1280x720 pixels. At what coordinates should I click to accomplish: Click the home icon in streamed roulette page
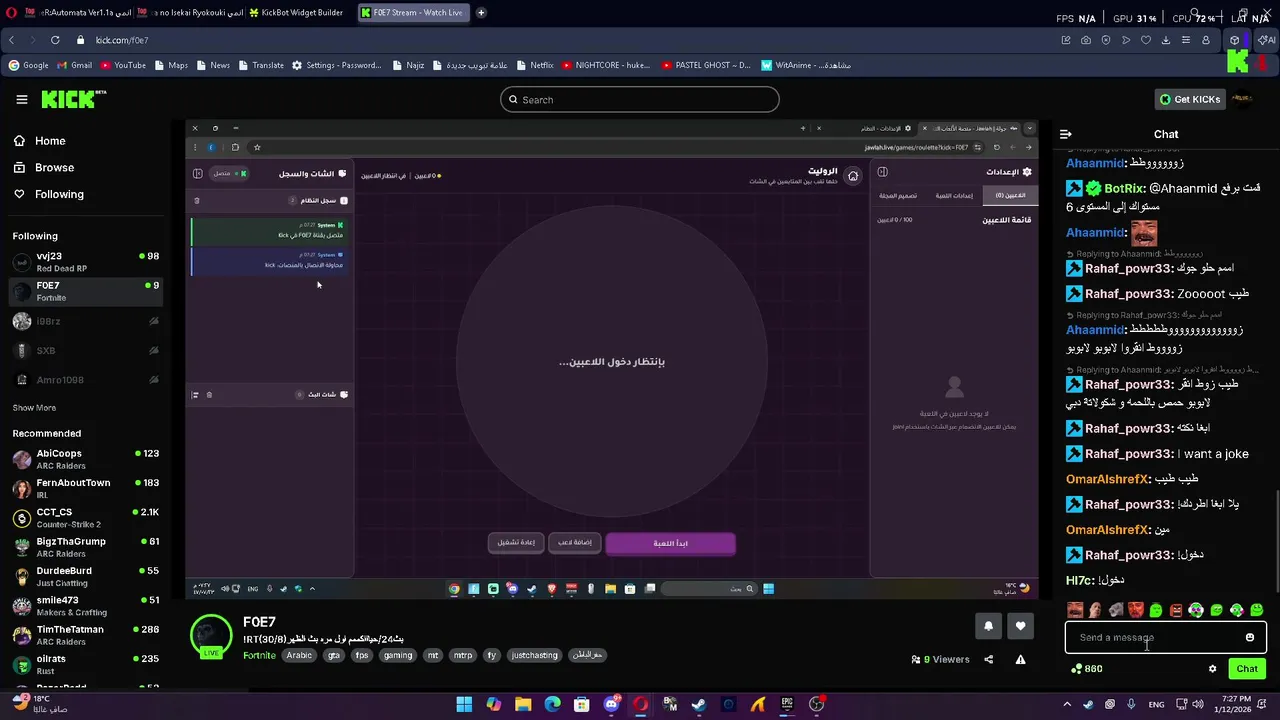[x=853, y=175]
